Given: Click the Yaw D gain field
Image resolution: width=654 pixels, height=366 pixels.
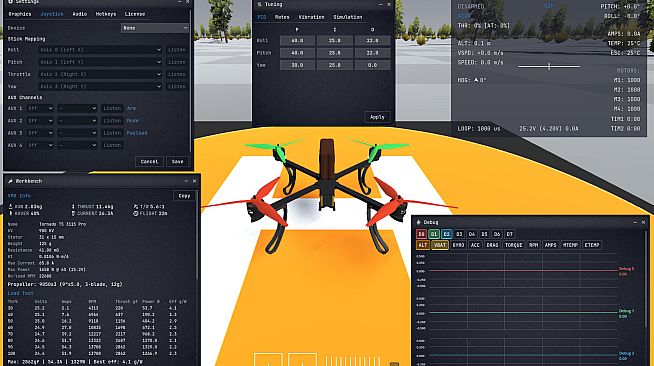Looking at the screenshot, I should (x=372, y=65).
